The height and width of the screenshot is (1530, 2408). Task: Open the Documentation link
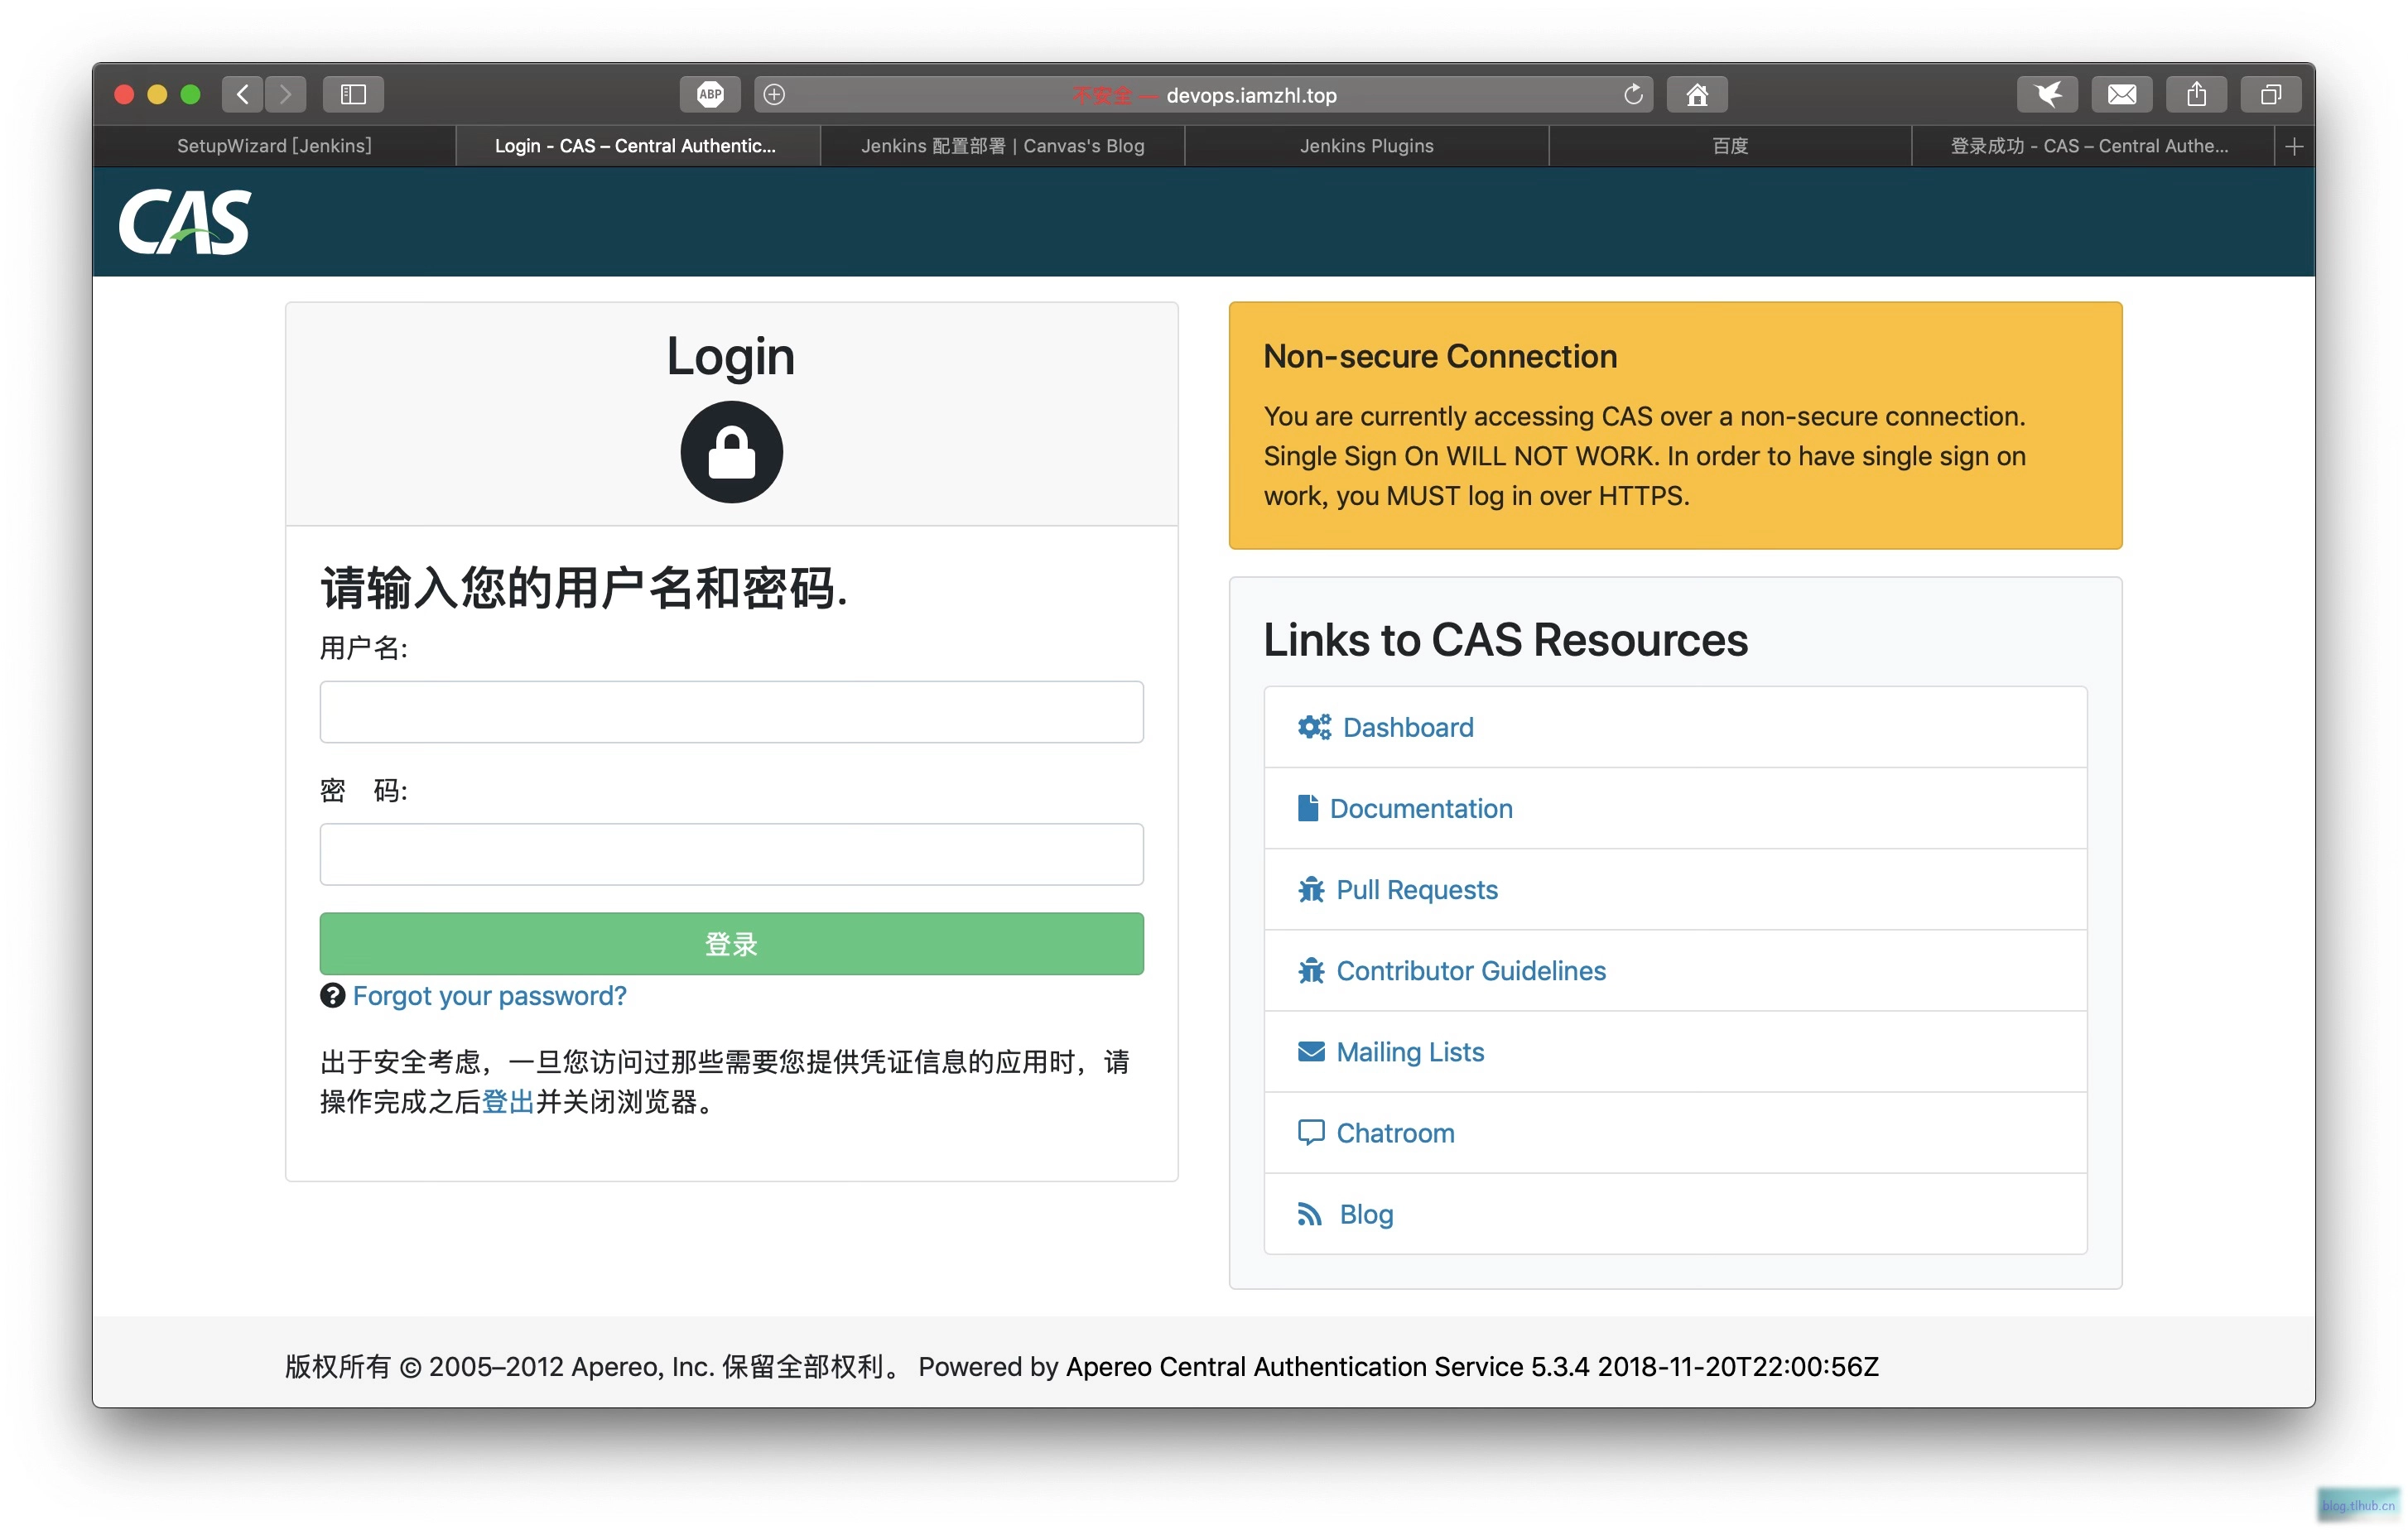click(1421, 808)
